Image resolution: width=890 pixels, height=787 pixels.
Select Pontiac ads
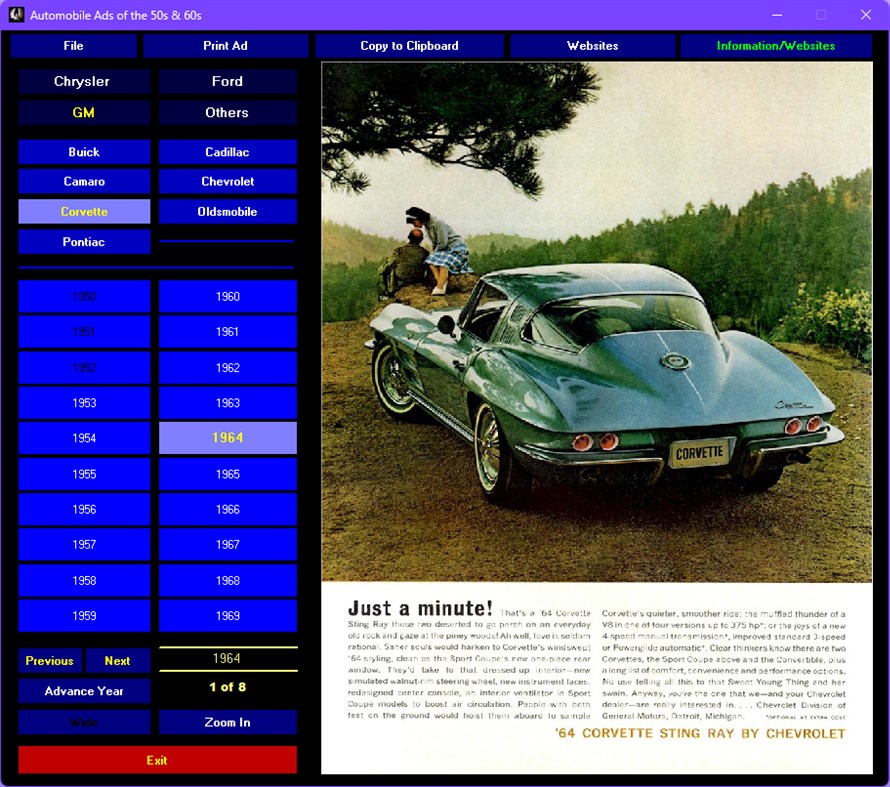(84, 241)
